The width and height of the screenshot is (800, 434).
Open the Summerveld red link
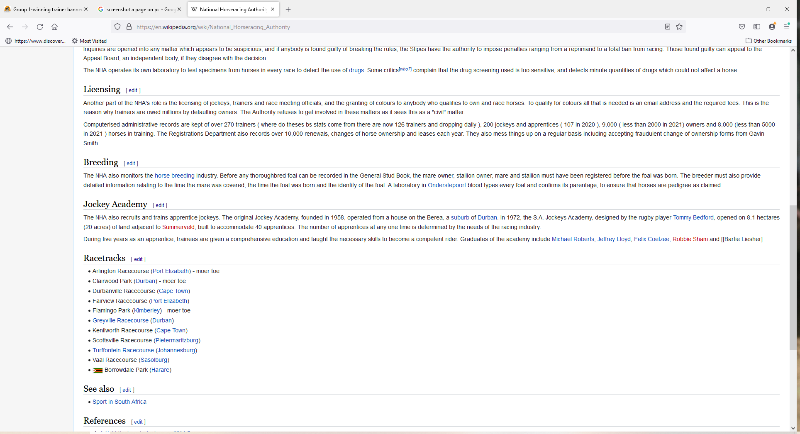click(178, 227)
